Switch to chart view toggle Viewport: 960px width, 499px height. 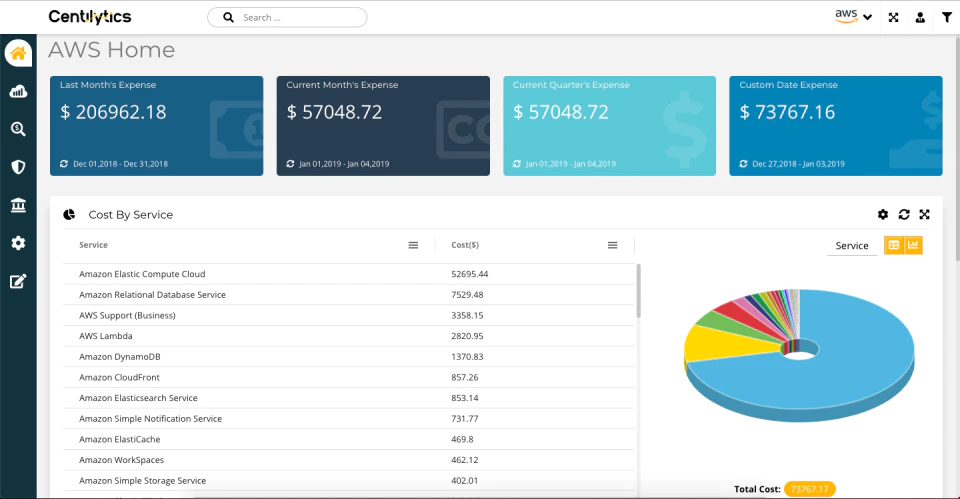[x=913, y=246]
